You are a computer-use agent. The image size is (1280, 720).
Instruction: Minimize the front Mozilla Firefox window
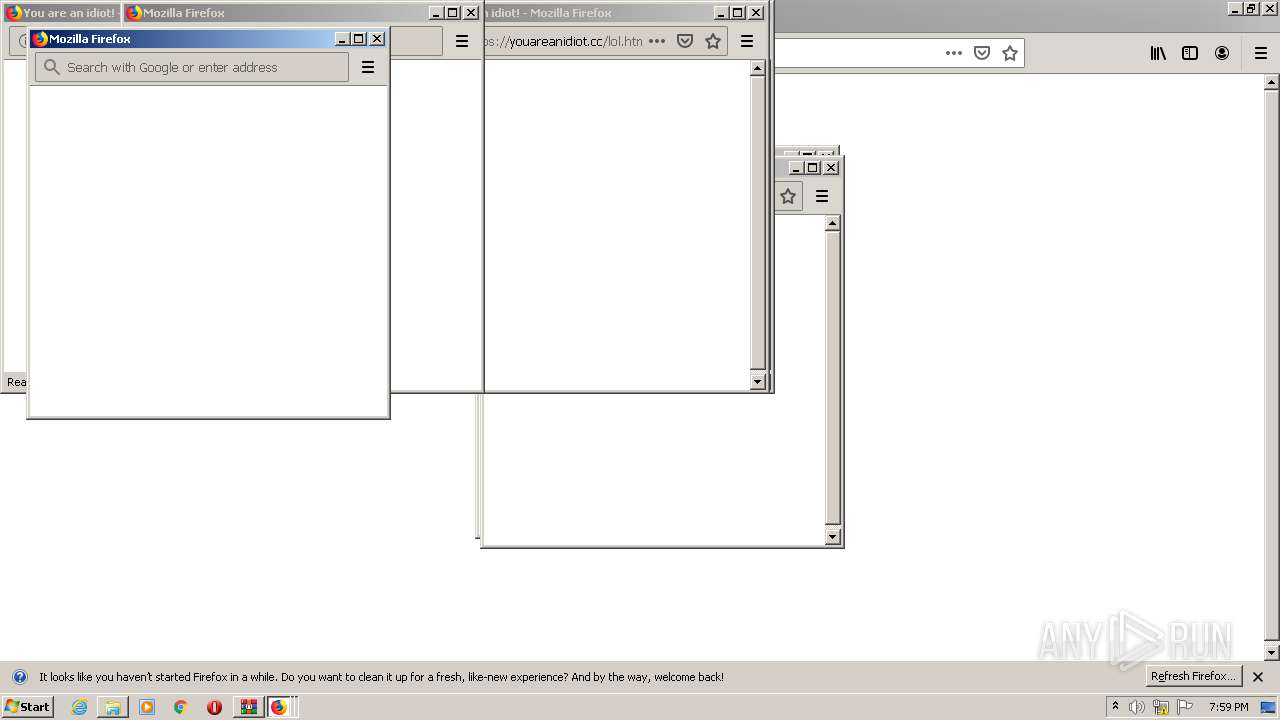(342, 39)
